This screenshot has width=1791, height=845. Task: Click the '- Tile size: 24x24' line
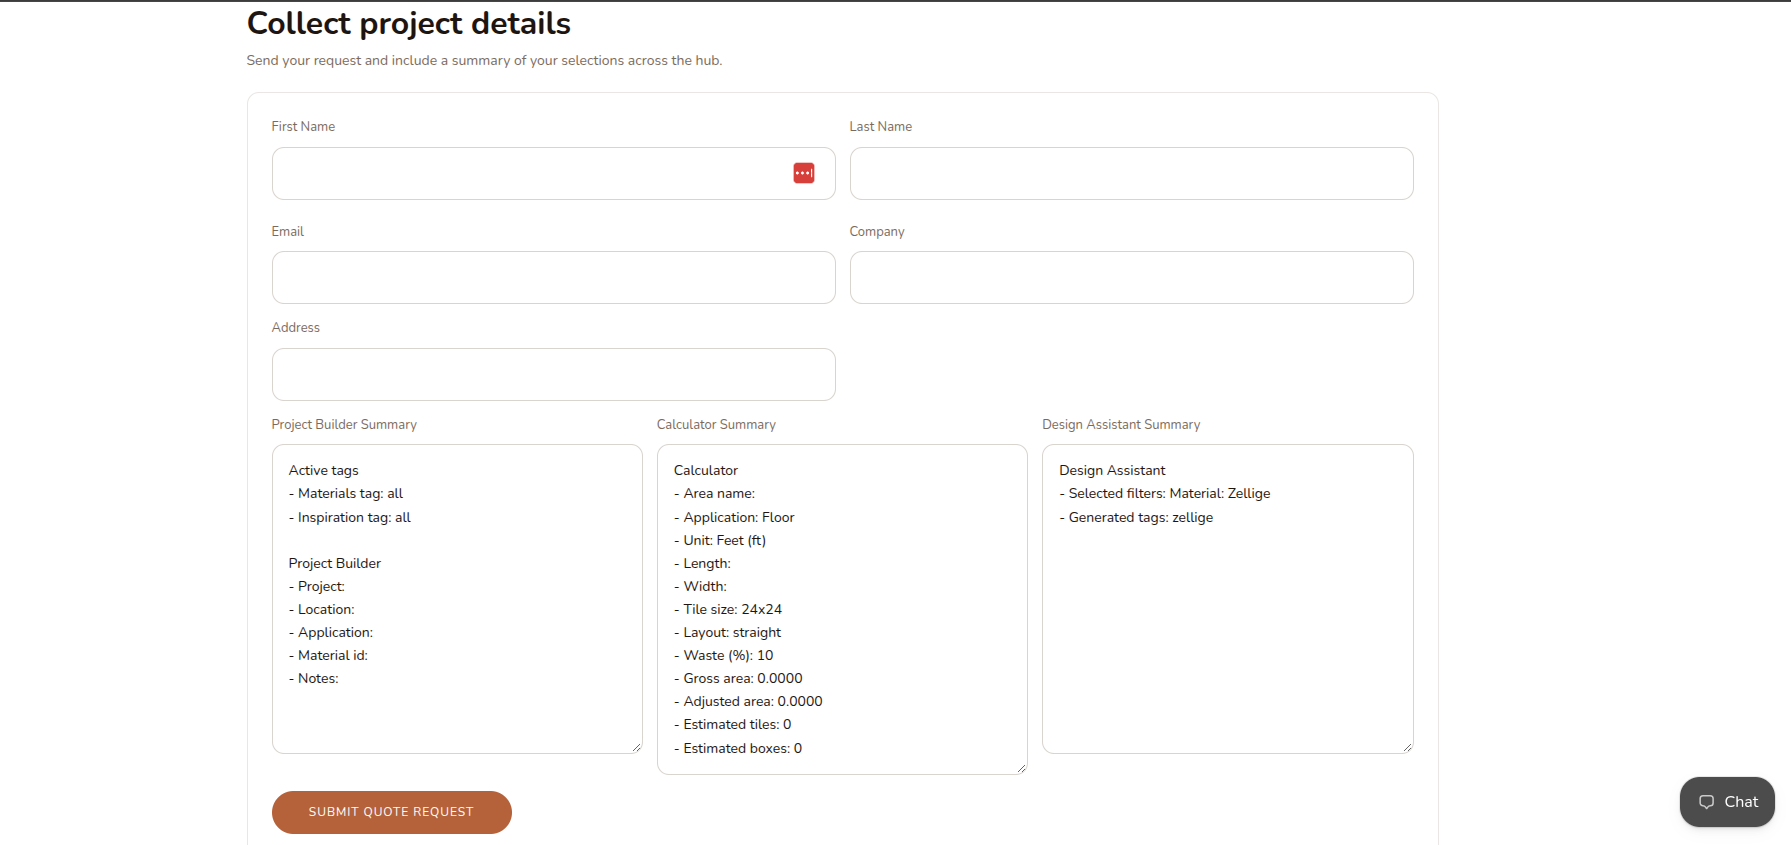point(728,610)
